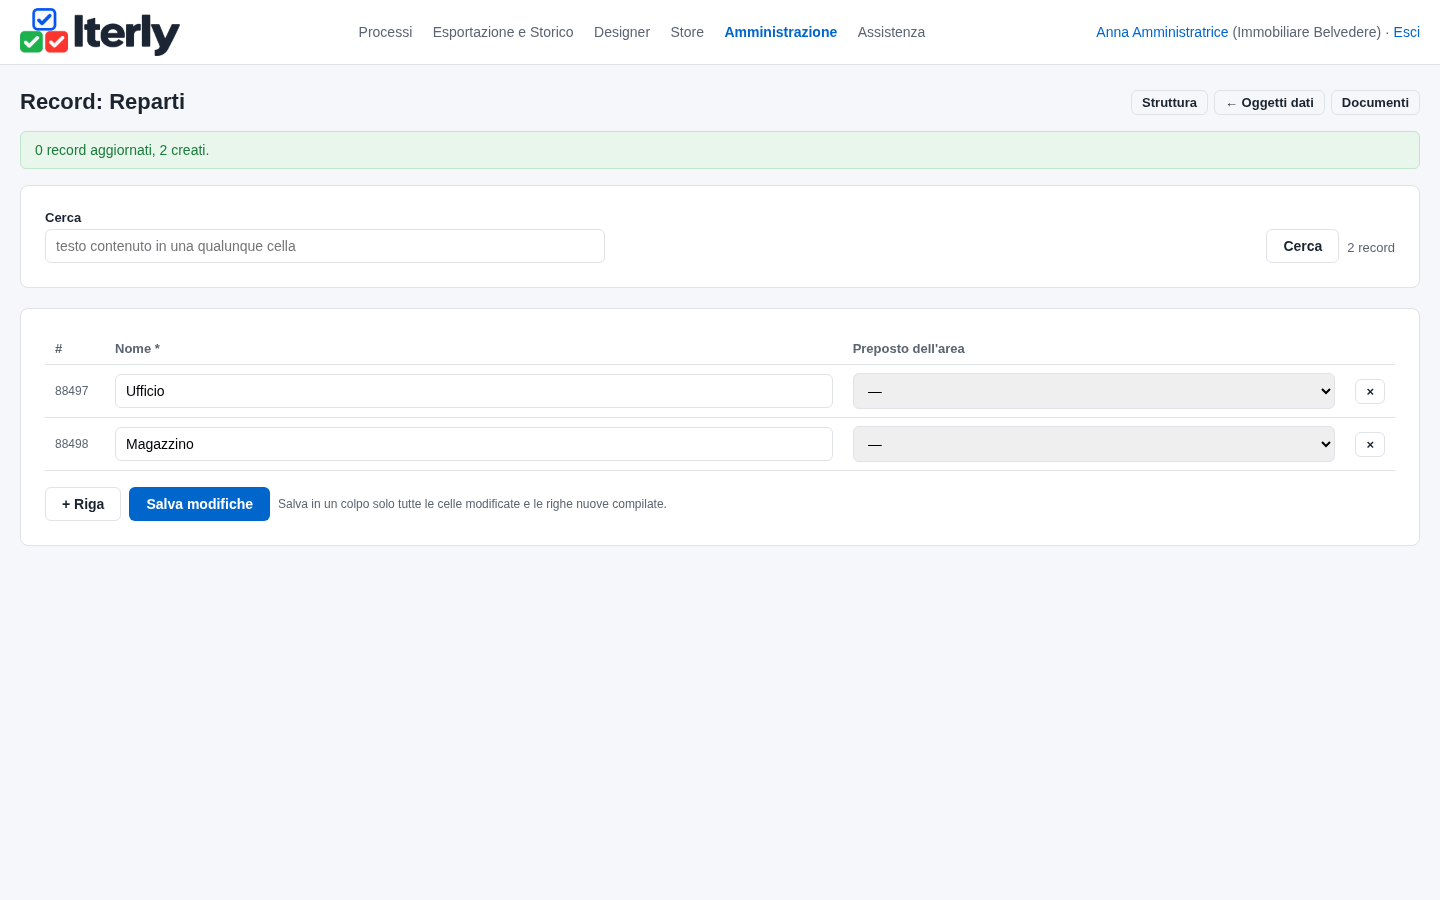Image resolution: width=1440 pixels, height=900 pixels.
Task: Log out via Esci link
Action: coord(1406,32)
